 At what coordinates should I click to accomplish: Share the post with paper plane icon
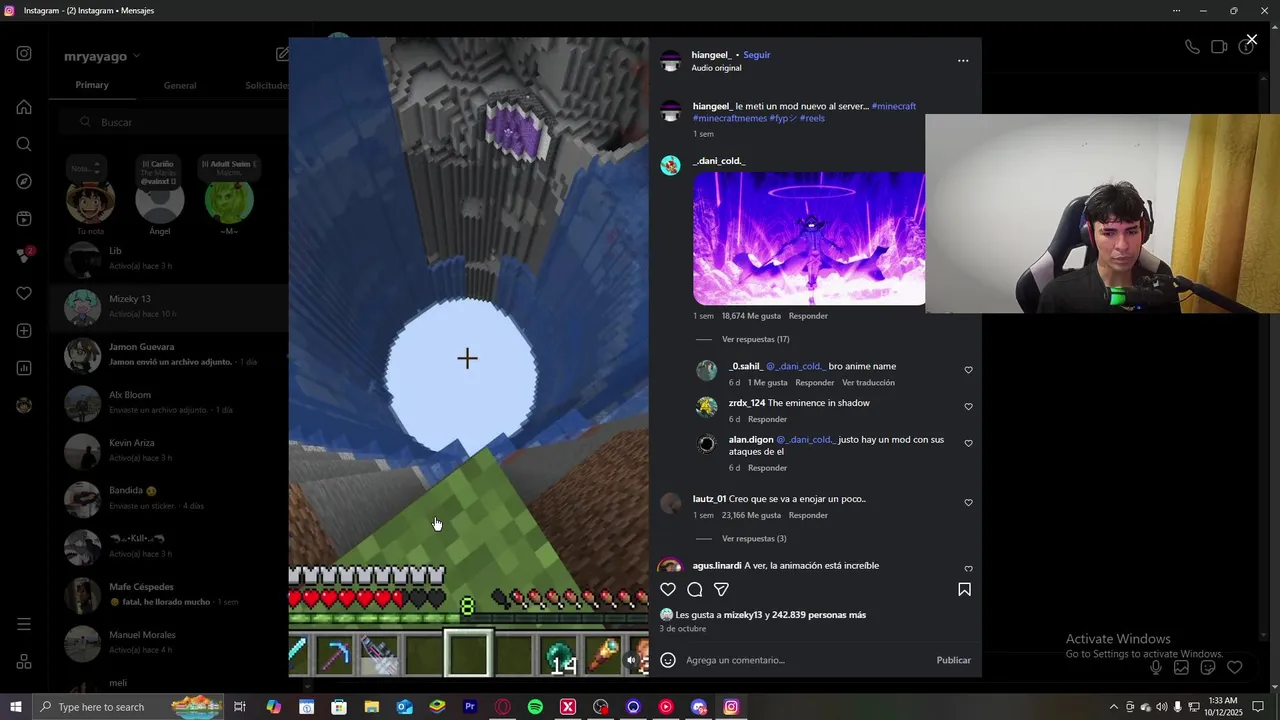721,590
